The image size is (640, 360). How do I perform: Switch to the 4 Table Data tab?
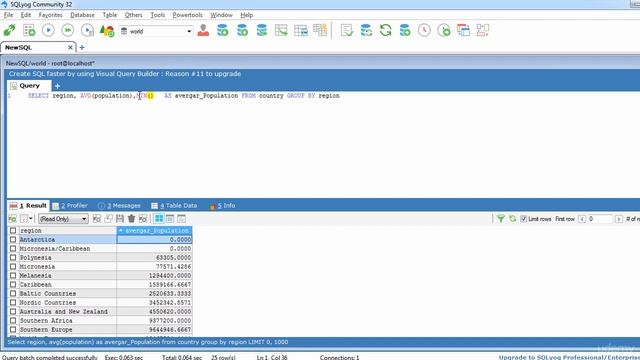tap(174, 206)
